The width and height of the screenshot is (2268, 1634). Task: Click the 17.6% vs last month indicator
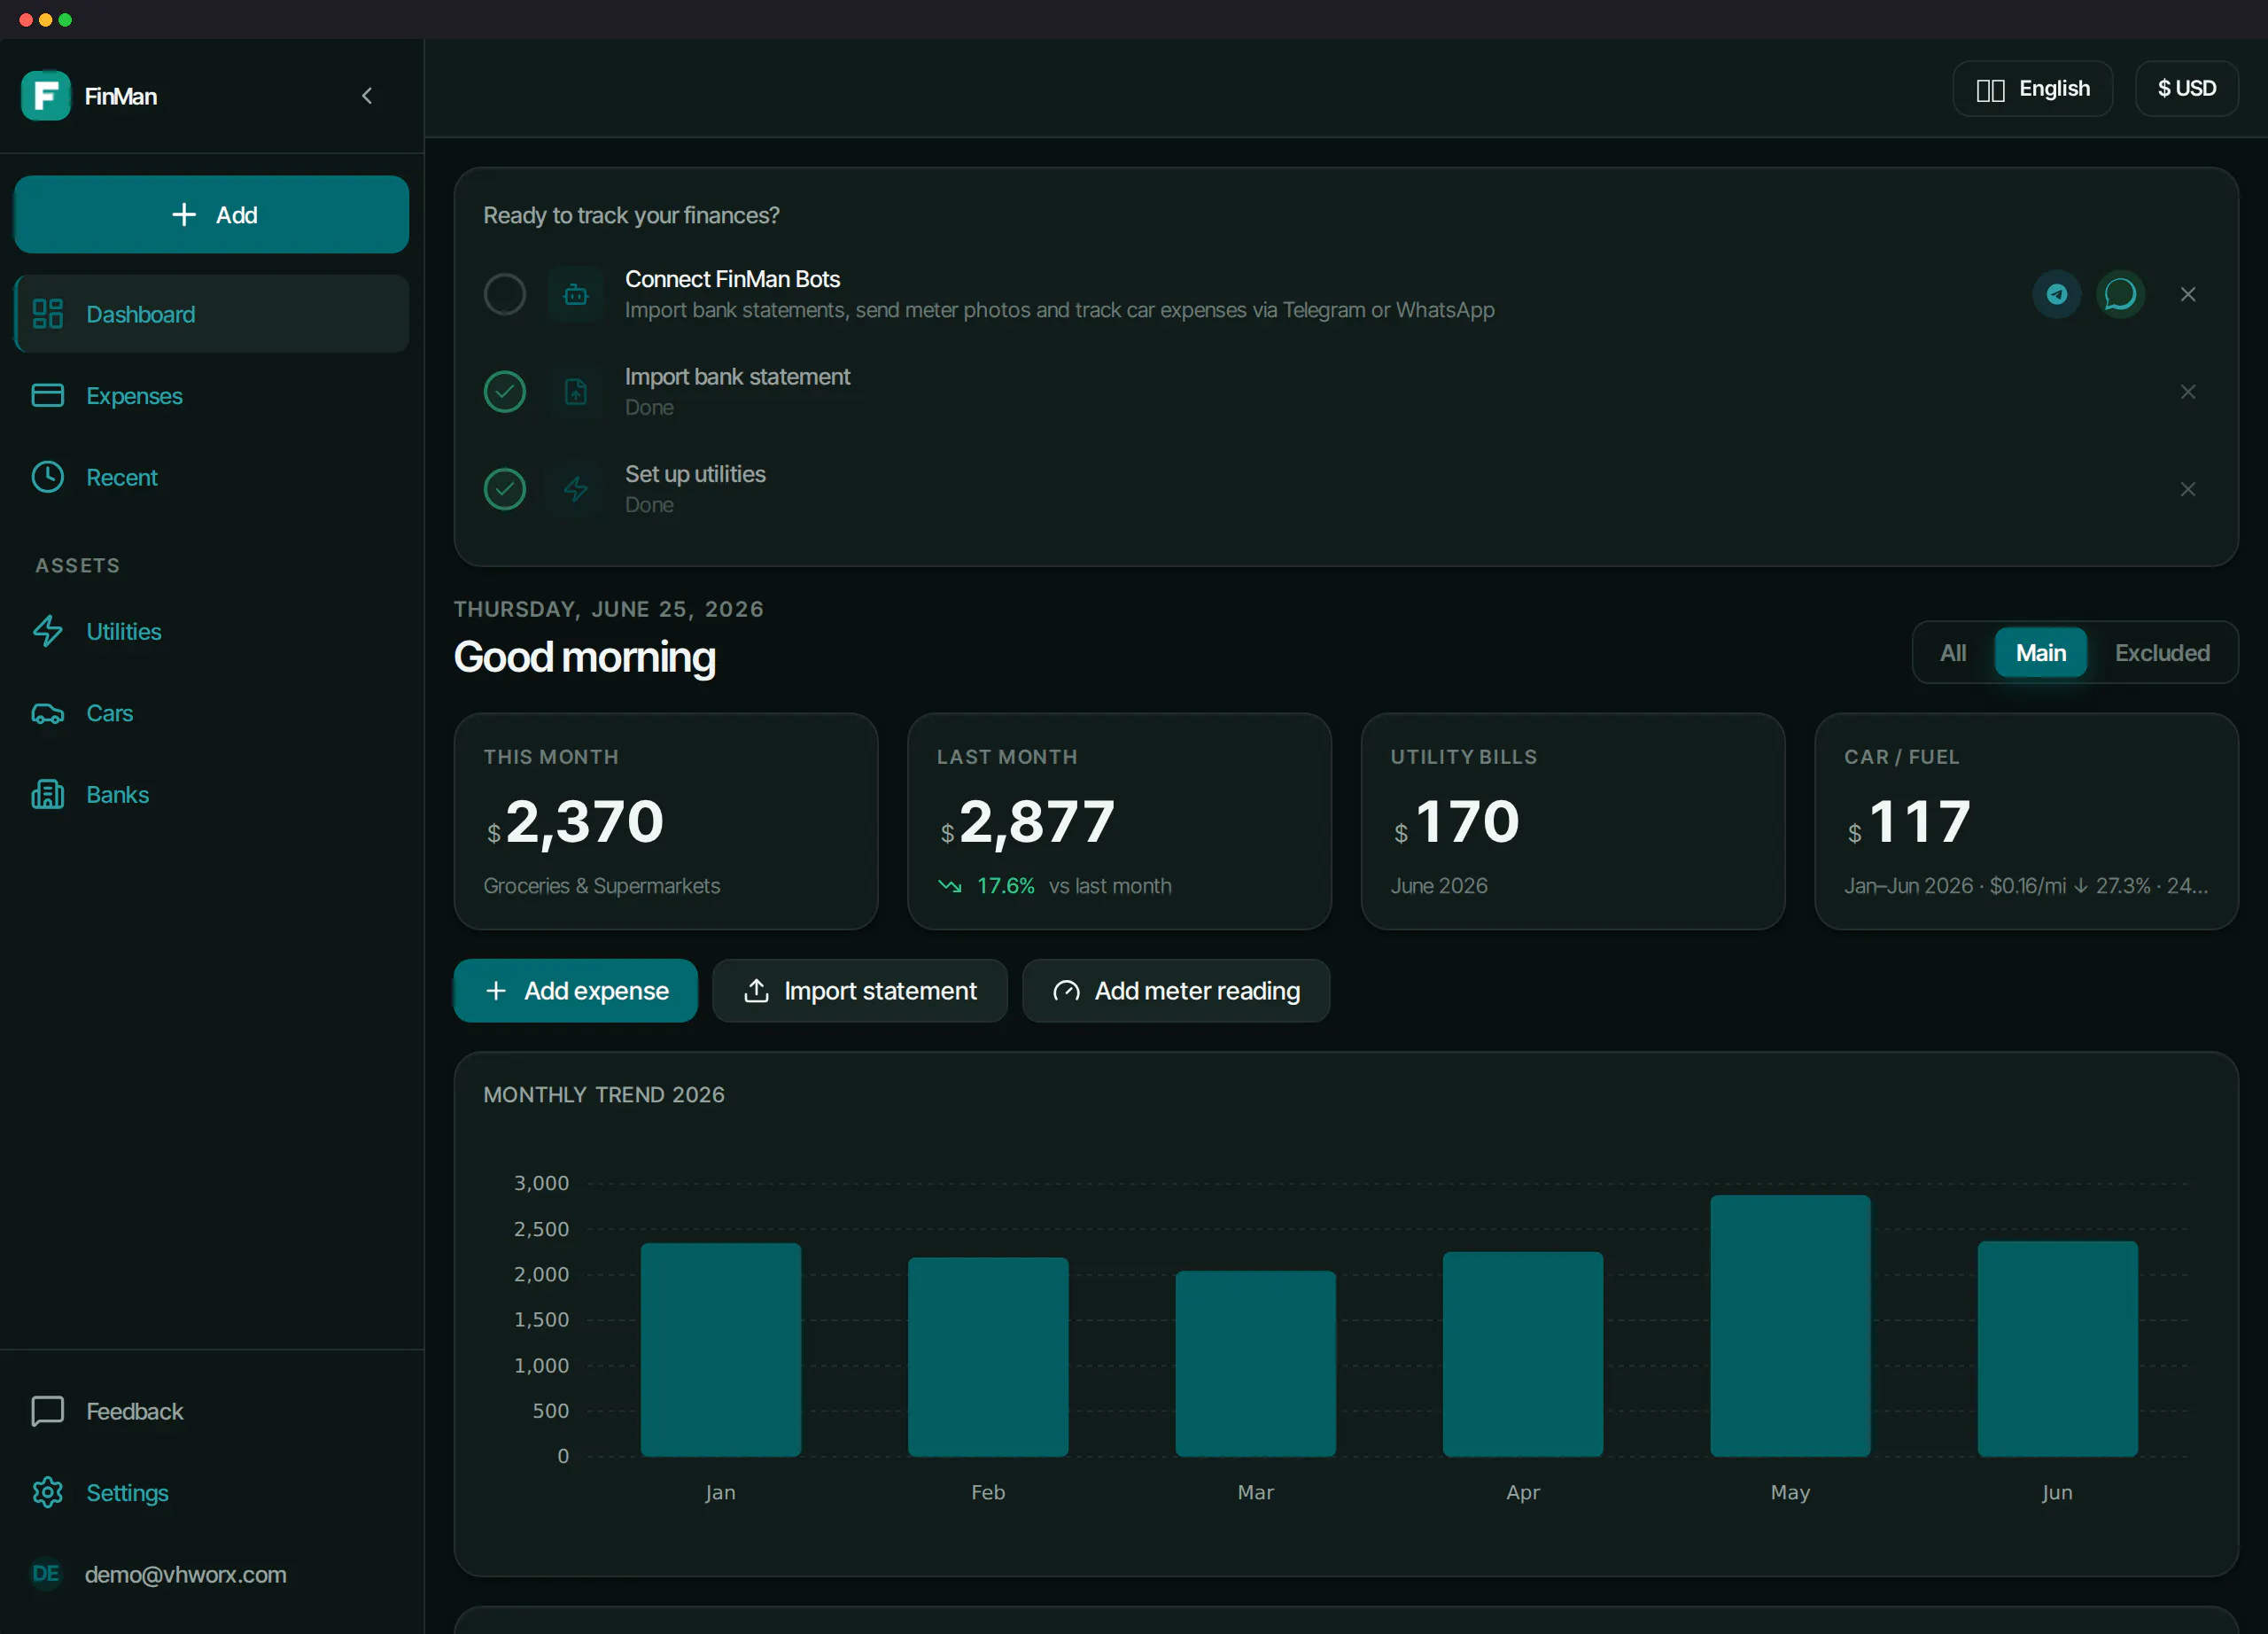(x=1055, y=886)
